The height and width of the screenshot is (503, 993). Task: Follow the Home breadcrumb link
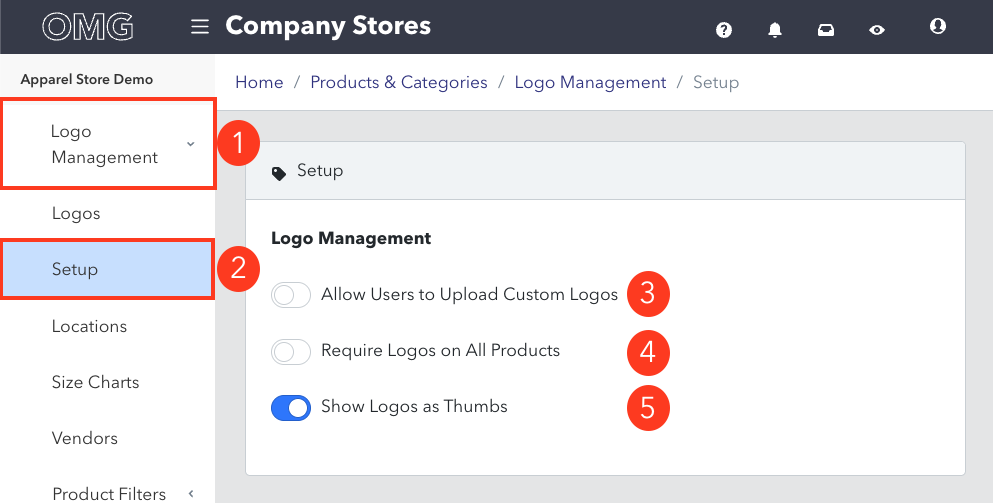pyautogui.click(x=259, y=82)
